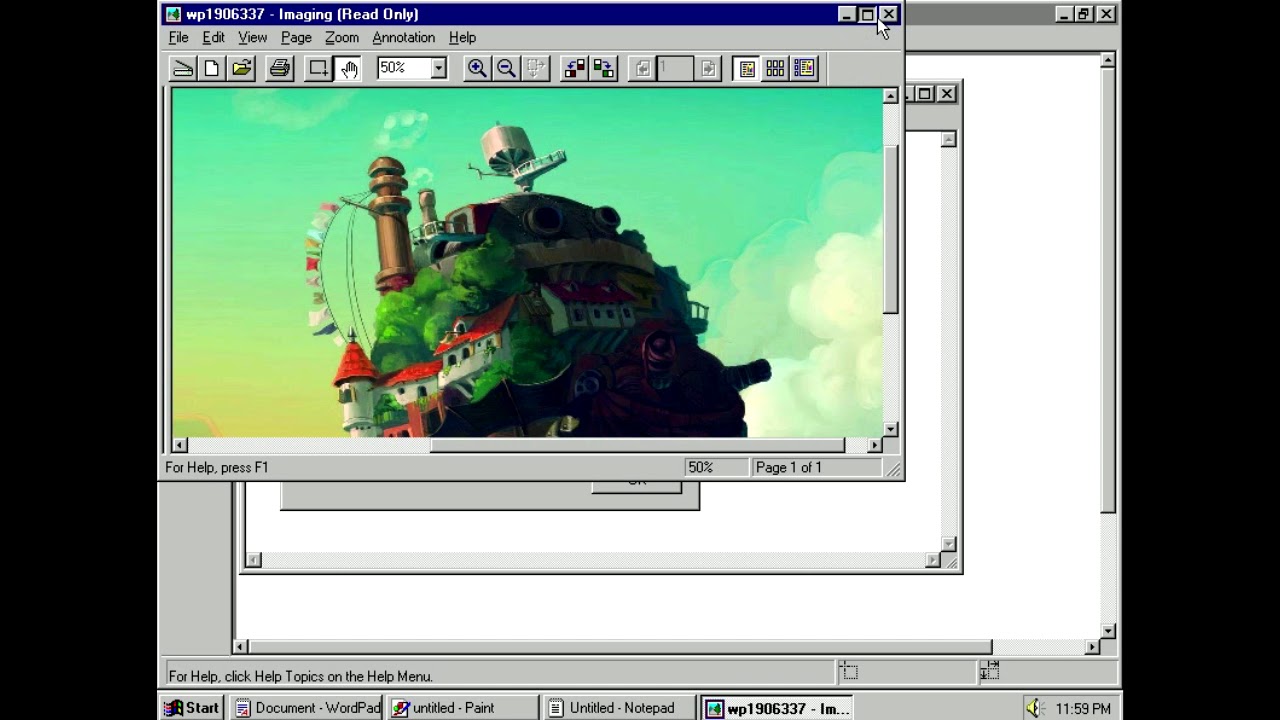
Task: Close the Imaging window
Action: (888, 14)
